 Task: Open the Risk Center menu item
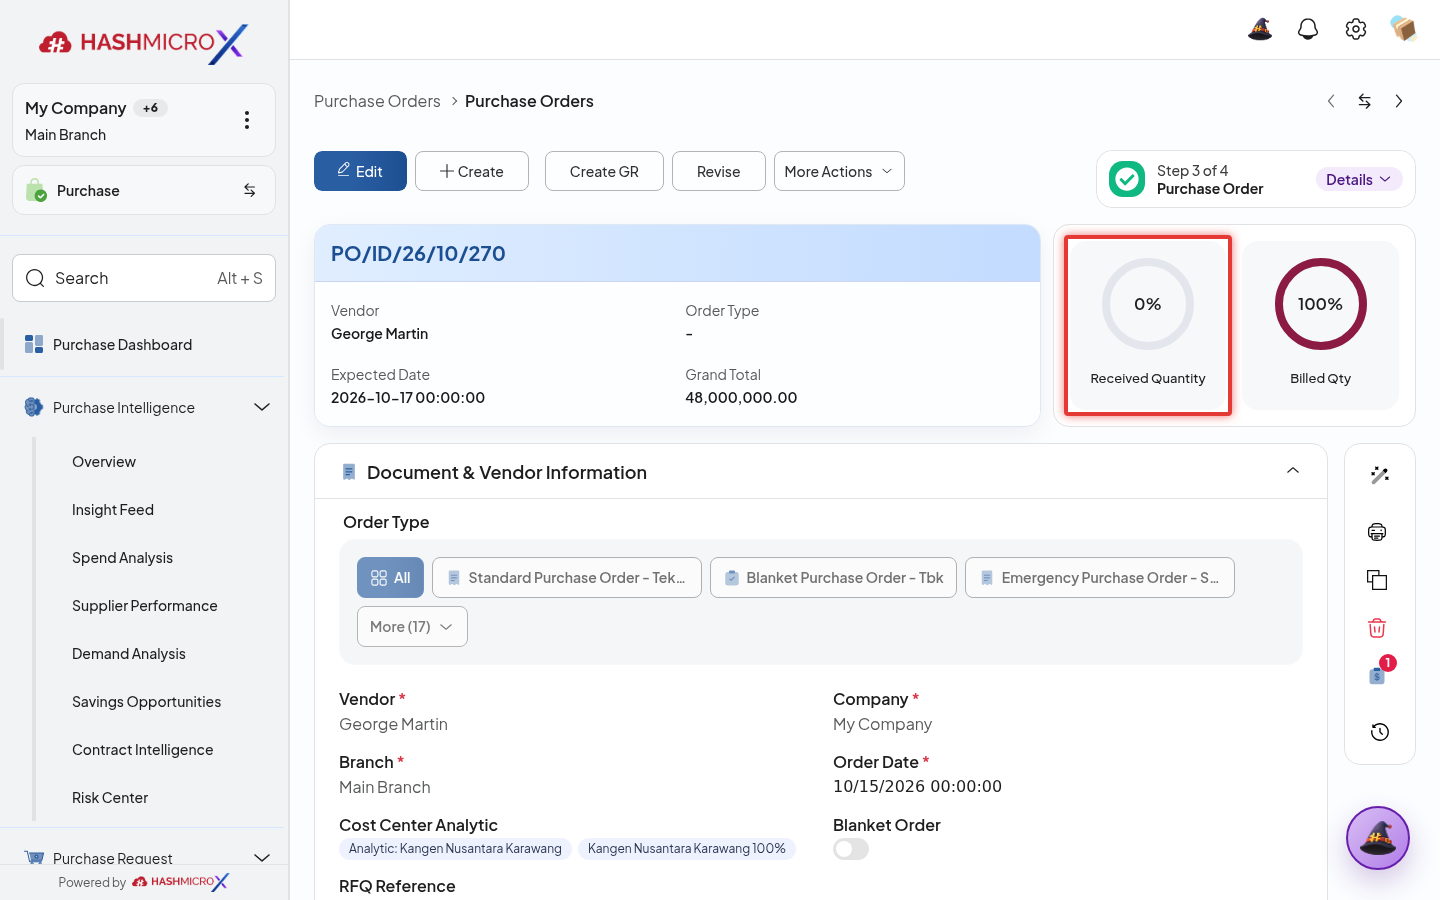point(110,798)
